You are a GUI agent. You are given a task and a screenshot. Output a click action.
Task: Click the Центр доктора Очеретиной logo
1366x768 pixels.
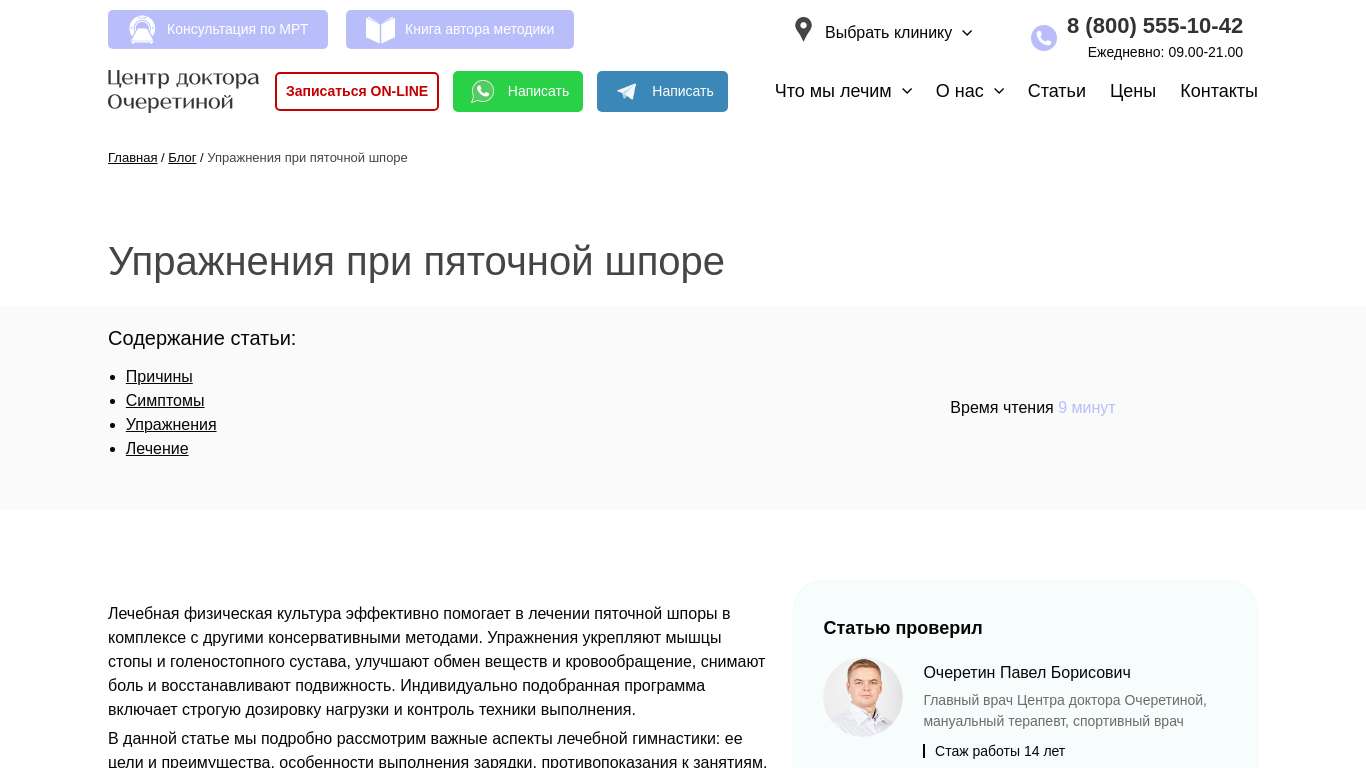pyautogui.click(x=183, y=90)
